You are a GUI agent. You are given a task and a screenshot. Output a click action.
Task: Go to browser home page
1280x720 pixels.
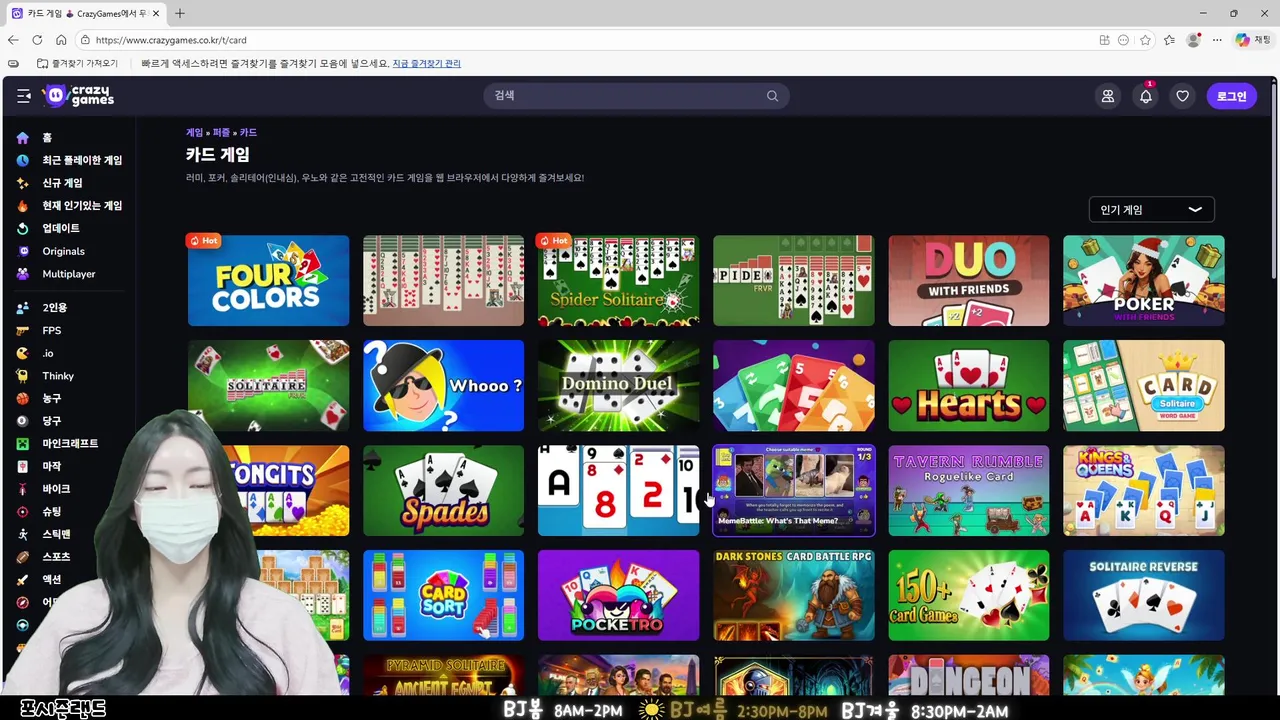tap(61, 40)
